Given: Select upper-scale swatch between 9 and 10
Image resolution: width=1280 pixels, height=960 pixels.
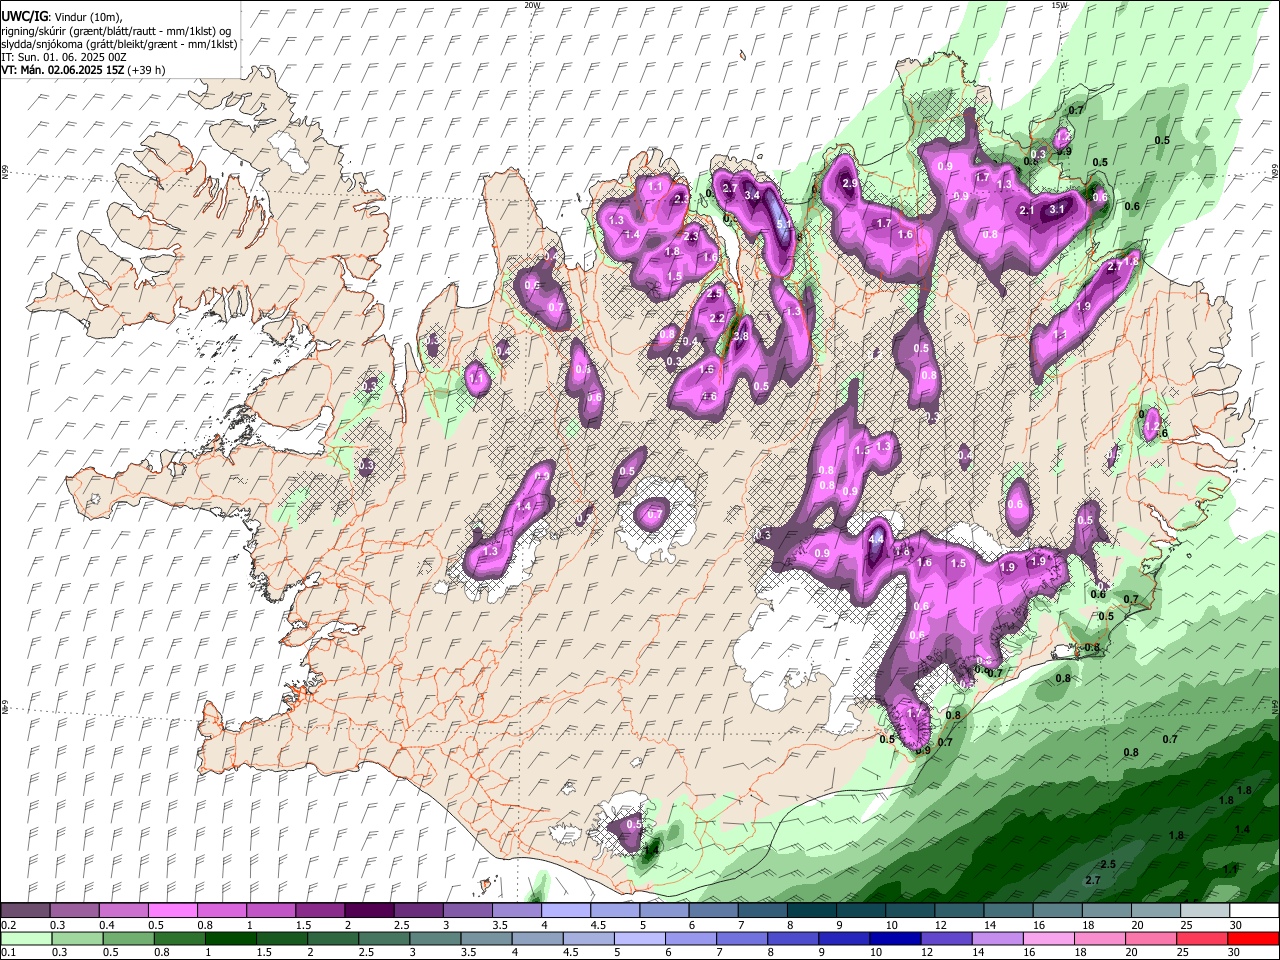Looking at the screenshot, I should tap(861, 911).
